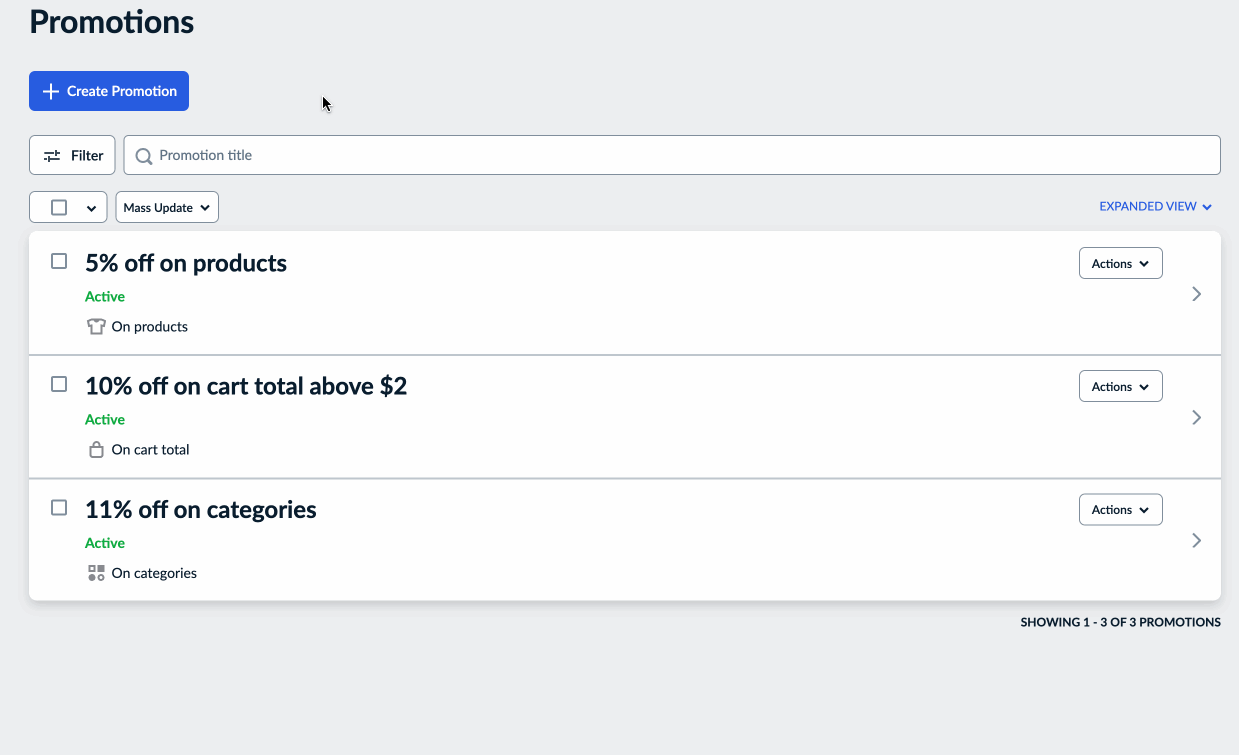Open Actions menu for 5% off on products
The height and width of the screenshot is (755, 1239).
(1120, 264)
